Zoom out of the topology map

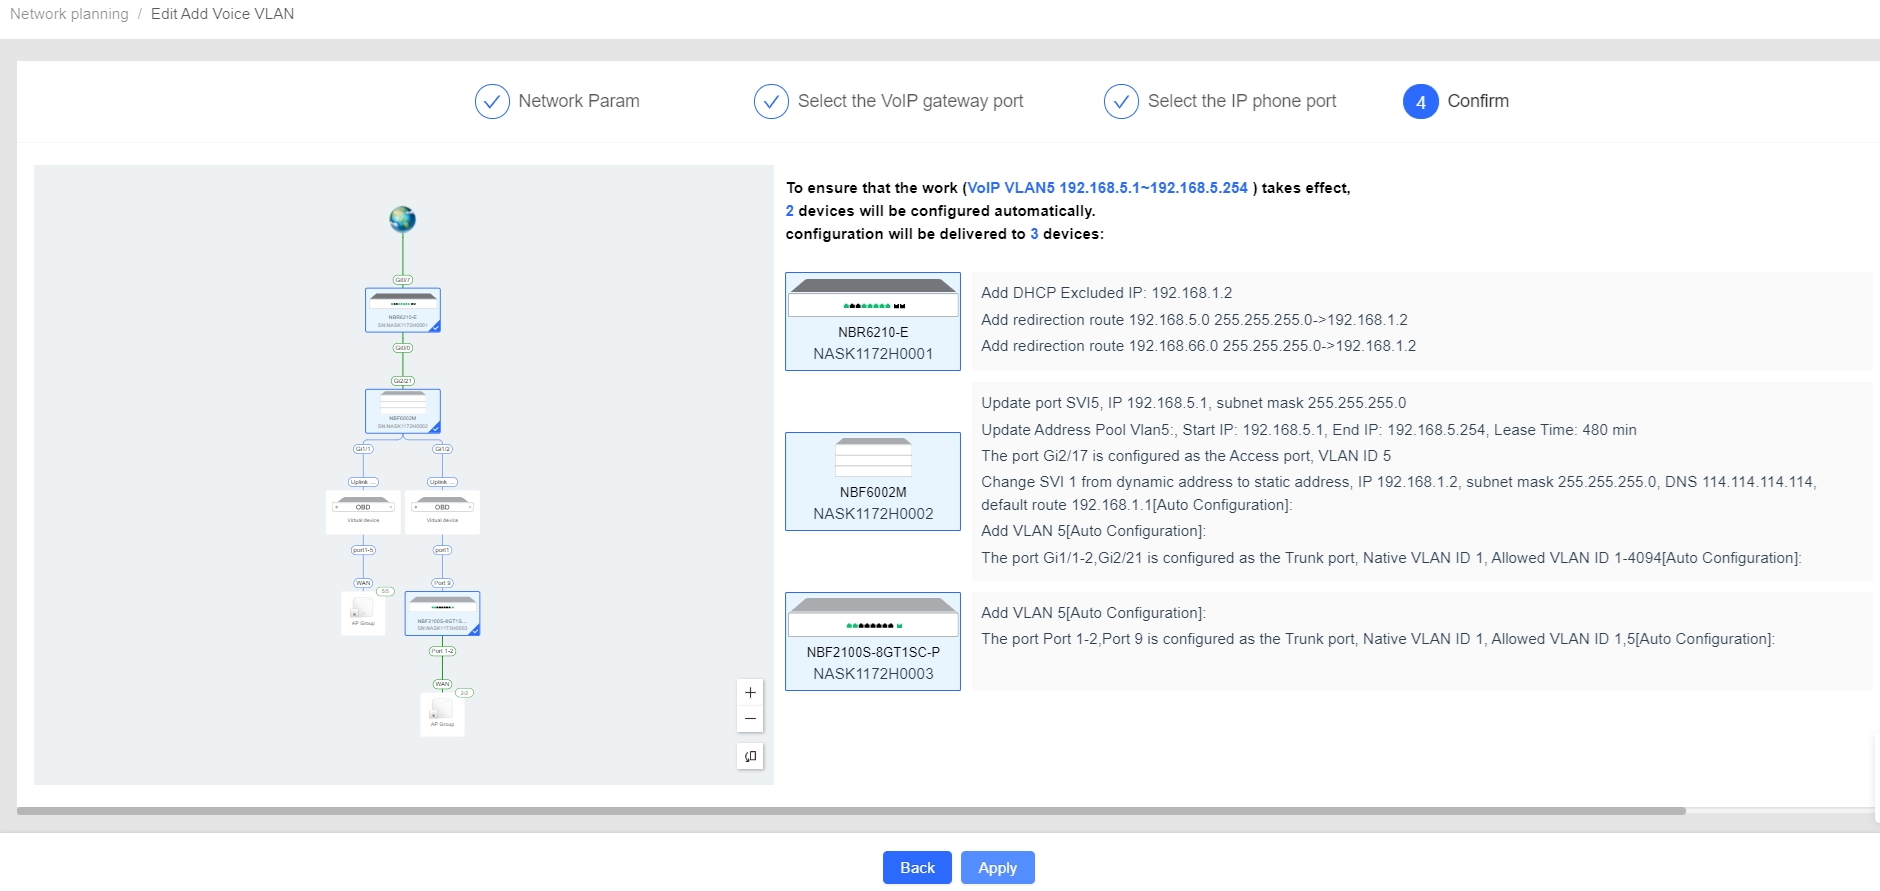(x=750, y=719)
